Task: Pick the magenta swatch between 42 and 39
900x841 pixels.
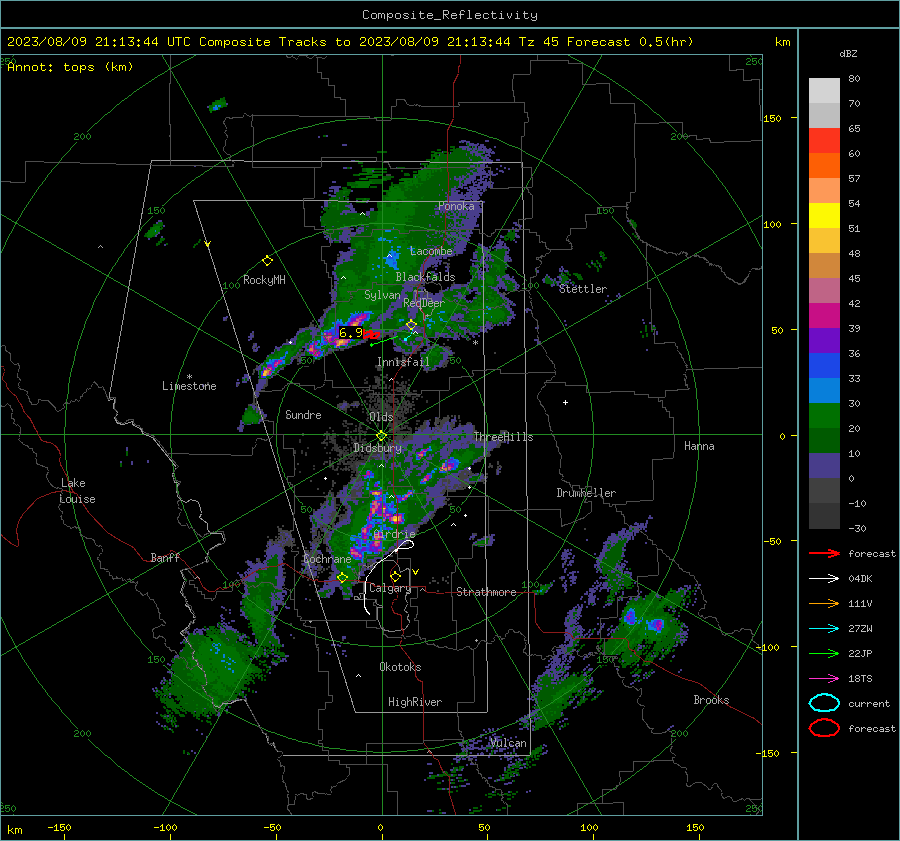Action: [x=824, y=316]
